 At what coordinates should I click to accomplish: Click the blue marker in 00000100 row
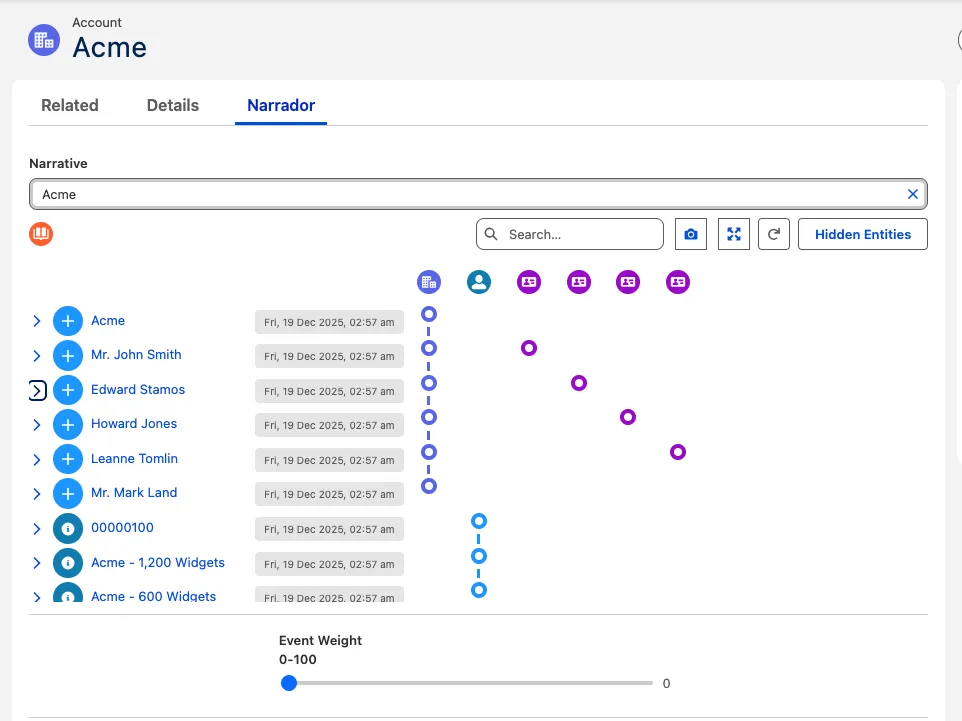pos(479,521)
